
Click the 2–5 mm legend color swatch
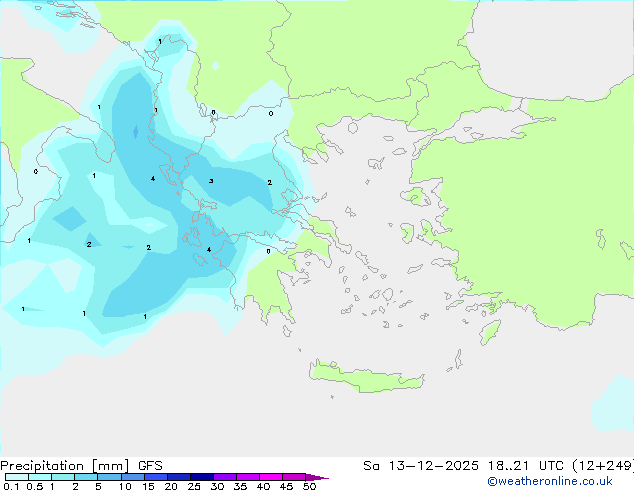point(86,477)
